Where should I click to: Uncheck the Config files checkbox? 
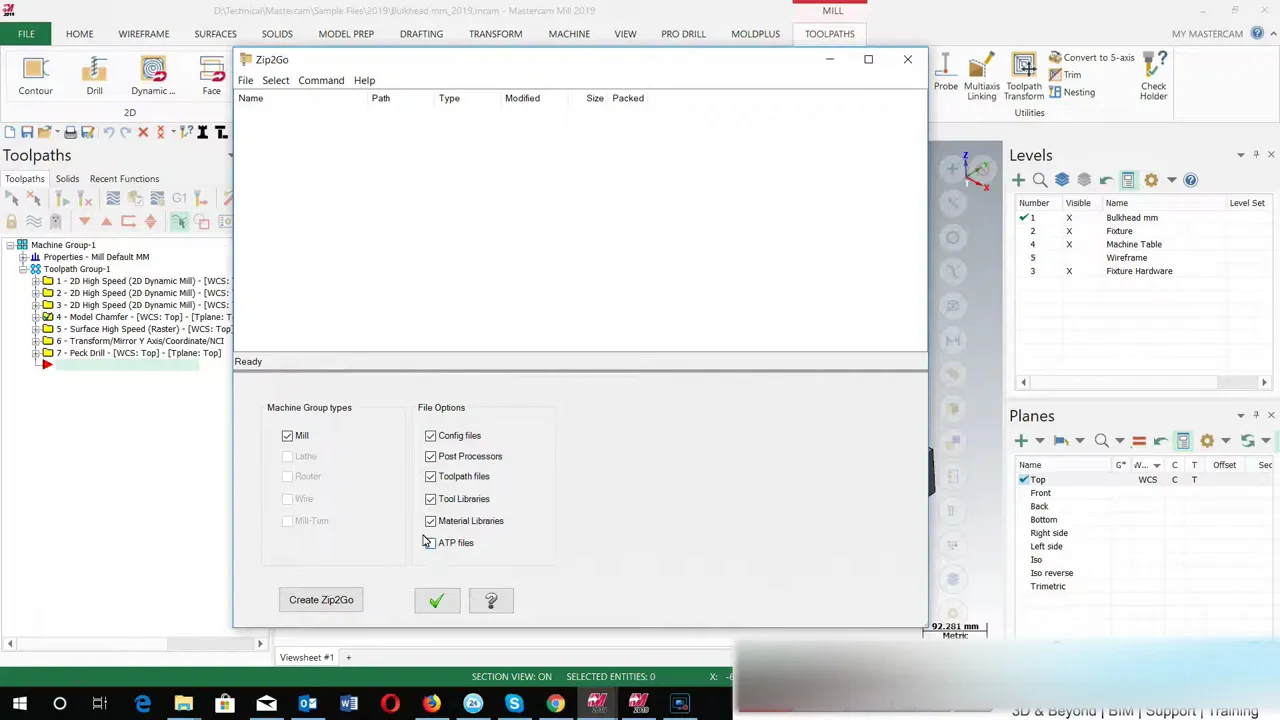430,436
